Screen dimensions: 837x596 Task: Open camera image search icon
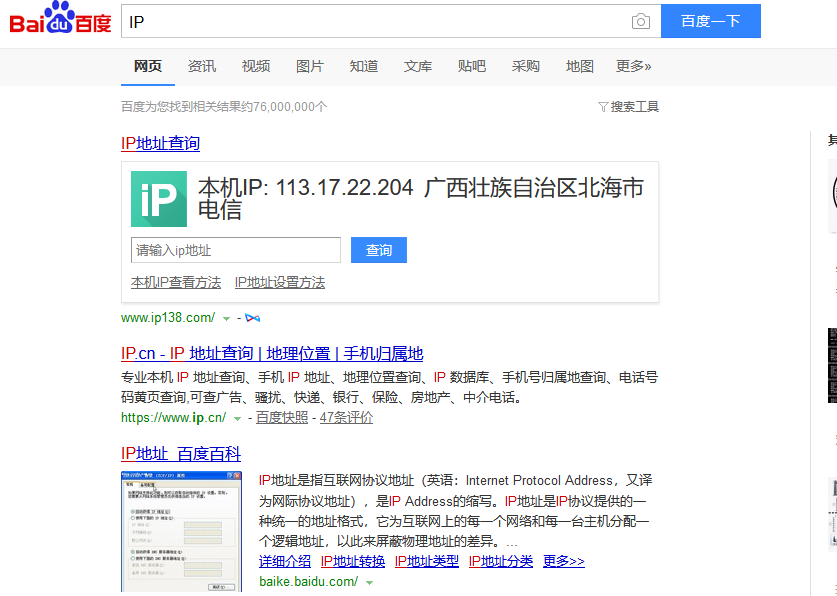[640, 22]
